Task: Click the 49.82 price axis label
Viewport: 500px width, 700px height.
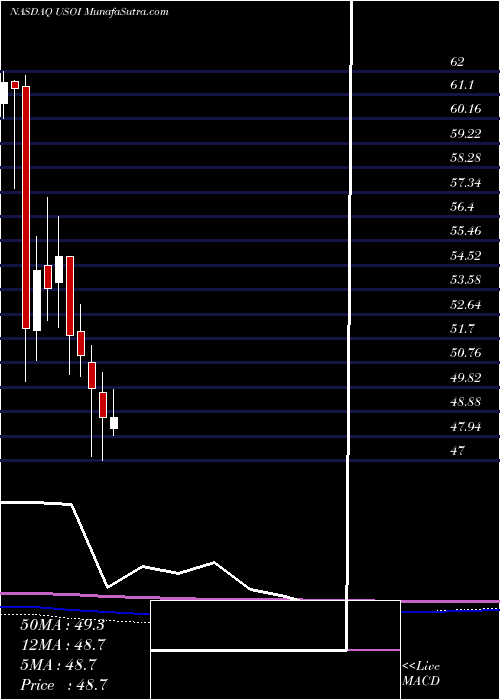Action: [x=465, y=378]
